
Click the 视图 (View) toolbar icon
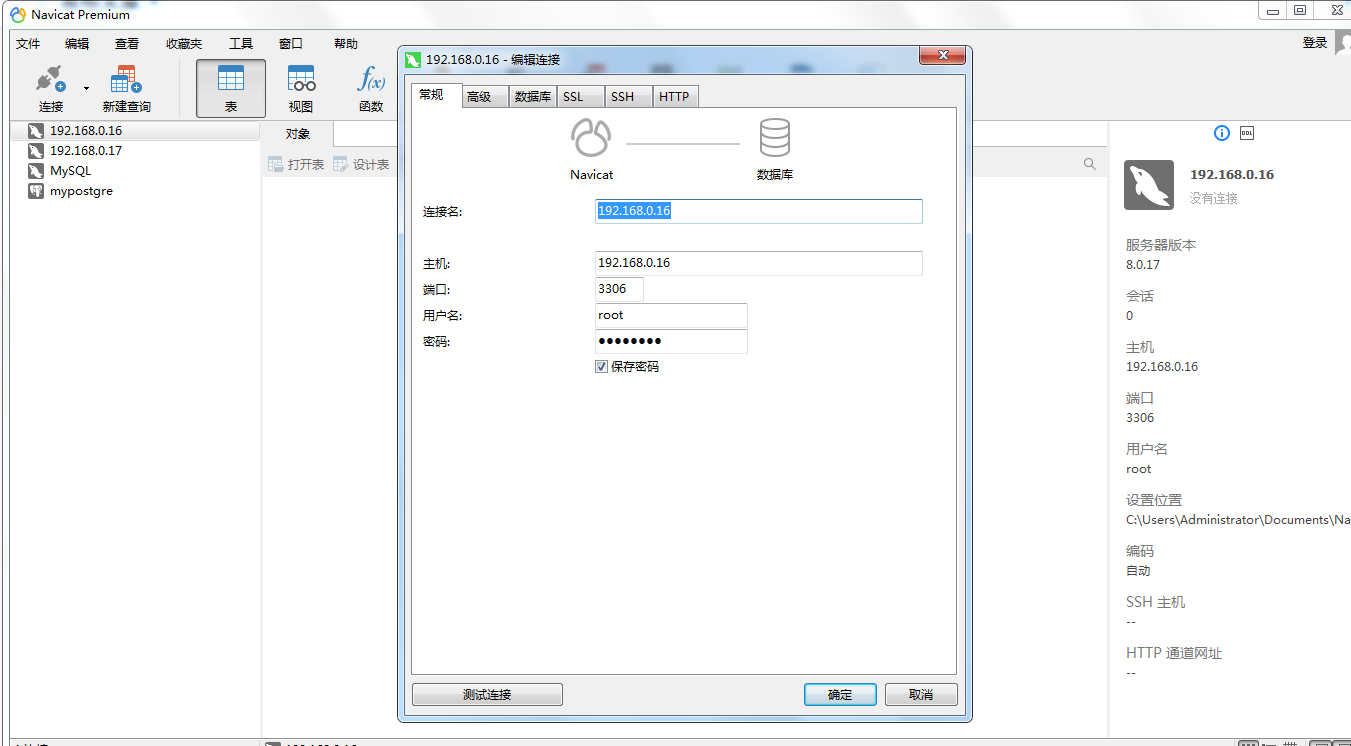coord(301,88)
